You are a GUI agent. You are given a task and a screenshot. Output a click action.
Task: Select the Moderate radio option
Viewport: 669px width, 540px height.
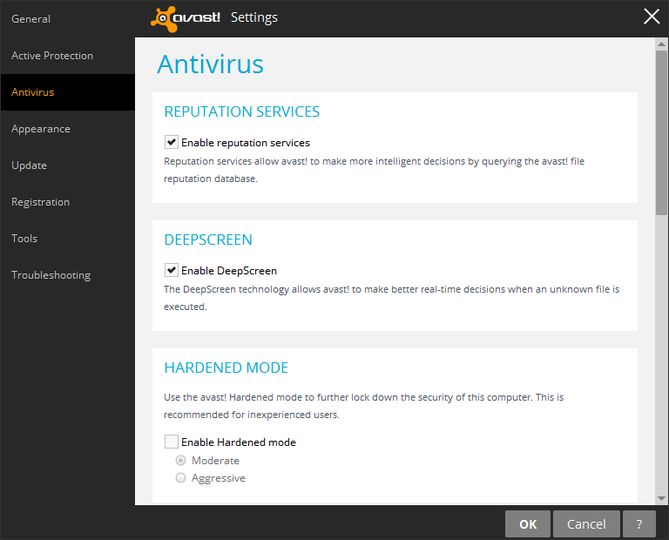click(x=181, y=460)
